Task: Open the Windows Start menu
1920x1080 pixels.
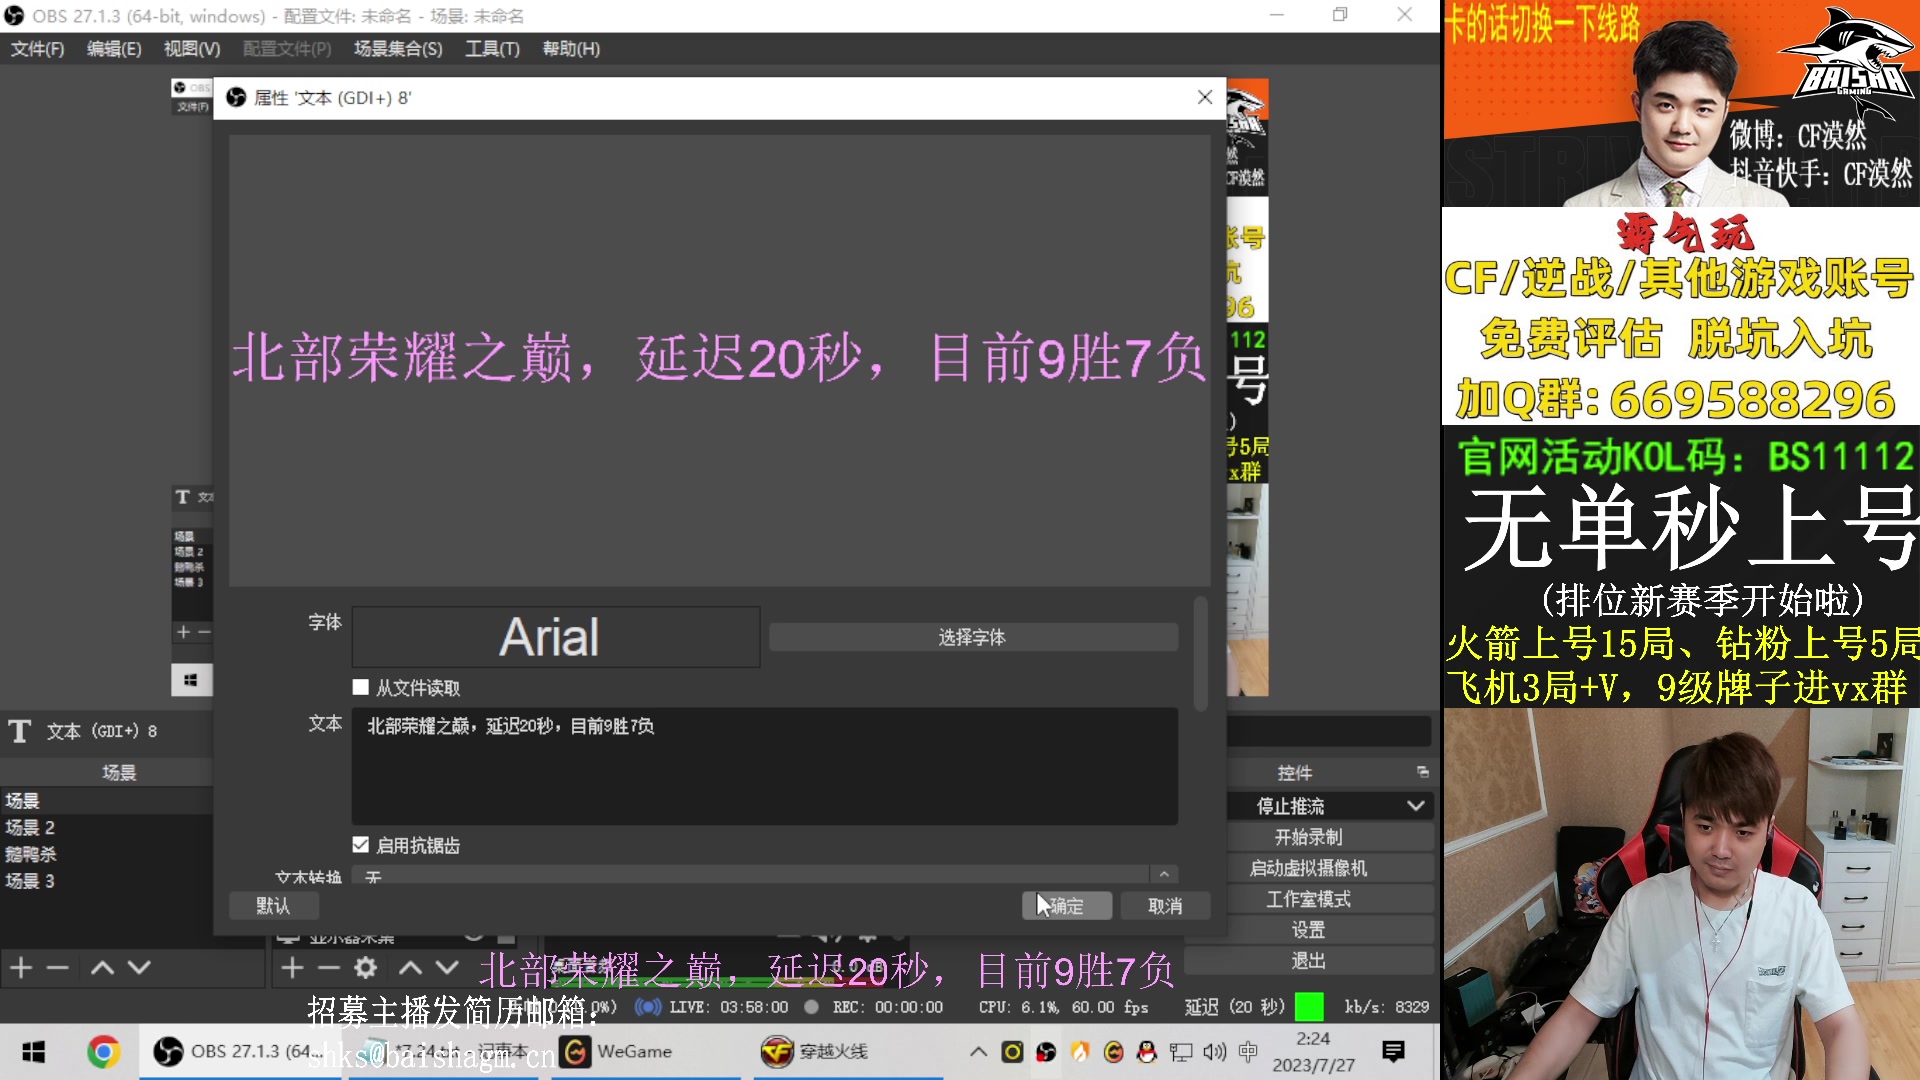Action: pos(33,1052)
